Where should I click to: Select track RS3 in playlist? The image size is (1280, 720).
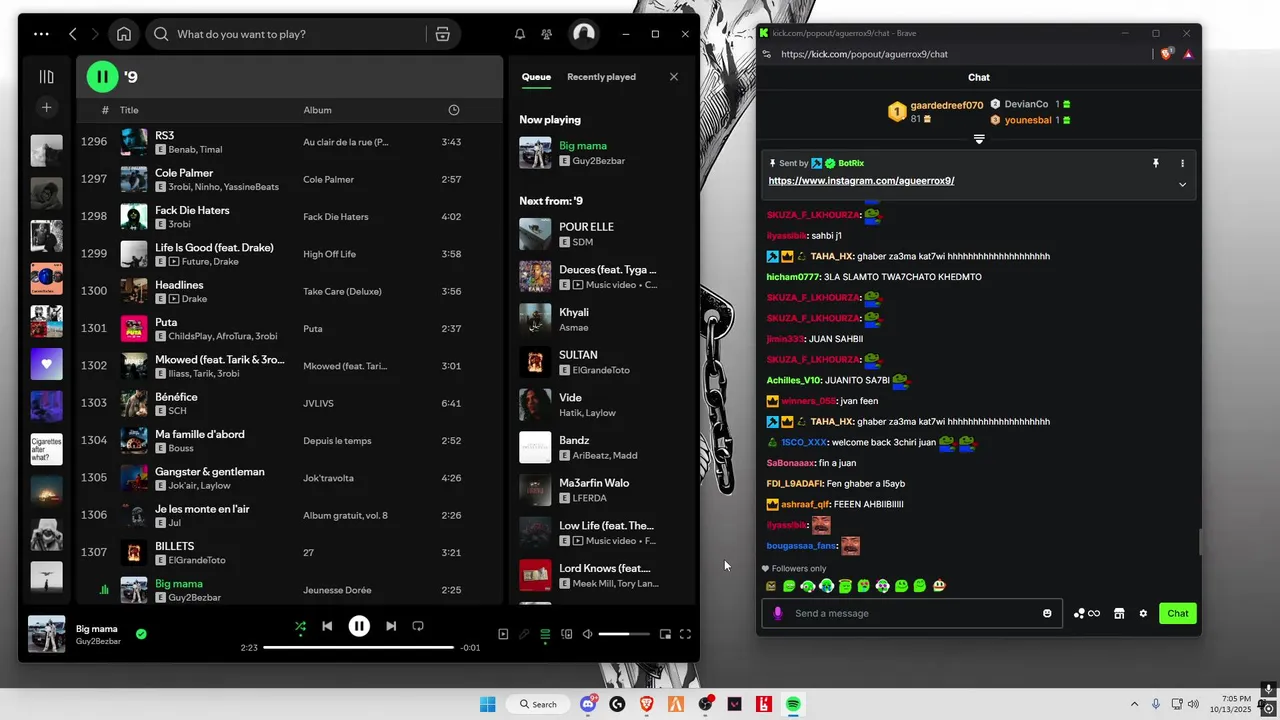pyautogui.click(x=290, y=142)
